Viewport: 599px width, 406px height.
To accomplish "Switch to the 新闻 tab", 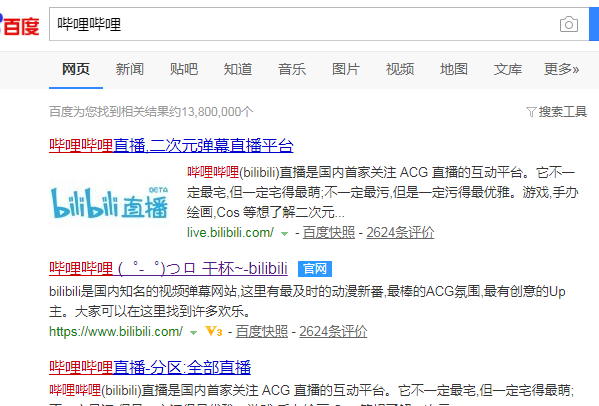I will click(130, 69).
